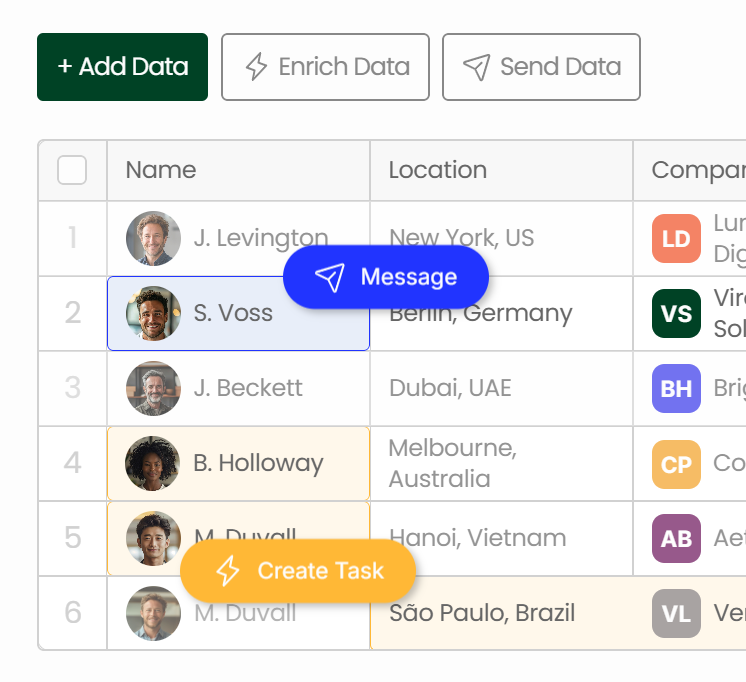Toggle the select-all checkbox in table header
746x682 pixels.
pyautogui.click(x=72, y=170)
